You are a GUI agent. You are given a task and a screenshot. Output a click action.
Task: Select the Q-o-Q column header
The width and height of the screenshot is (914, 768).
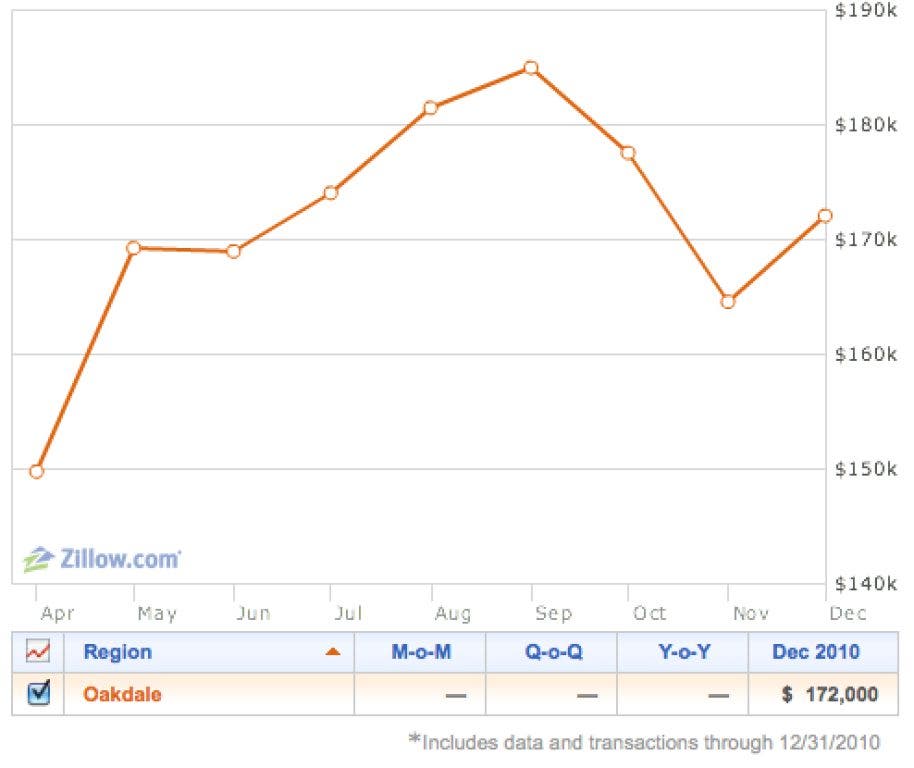coord(552,652)
